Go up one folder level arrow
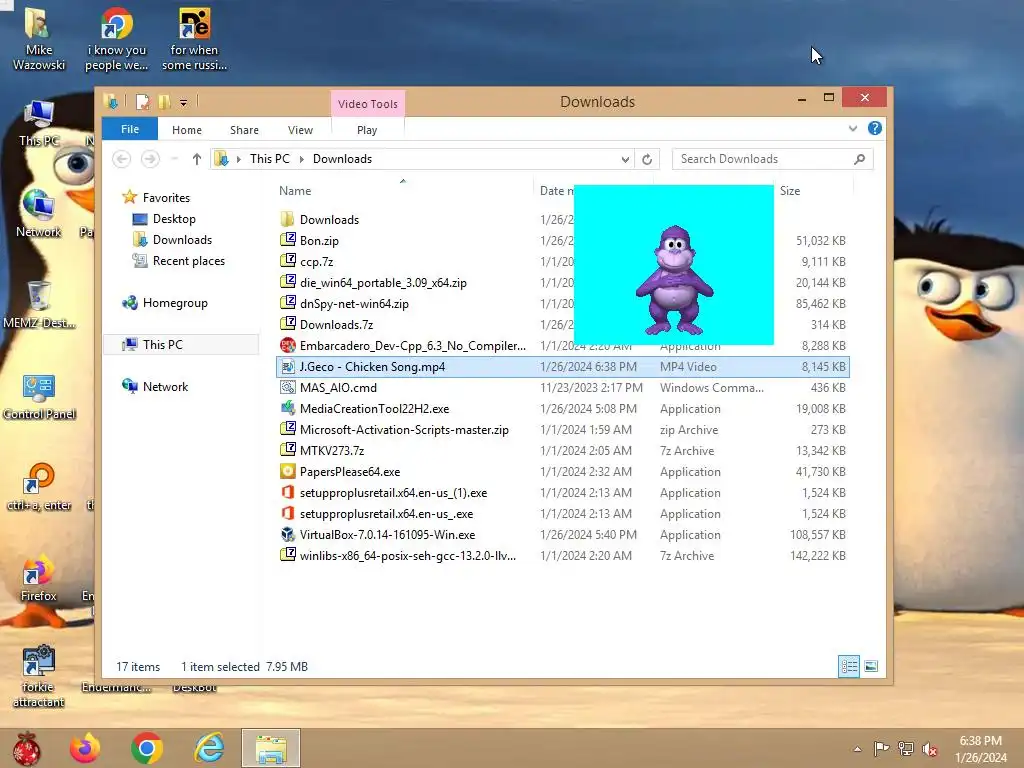The height and width of the screenshot is (768, 1024). (197, 159)
